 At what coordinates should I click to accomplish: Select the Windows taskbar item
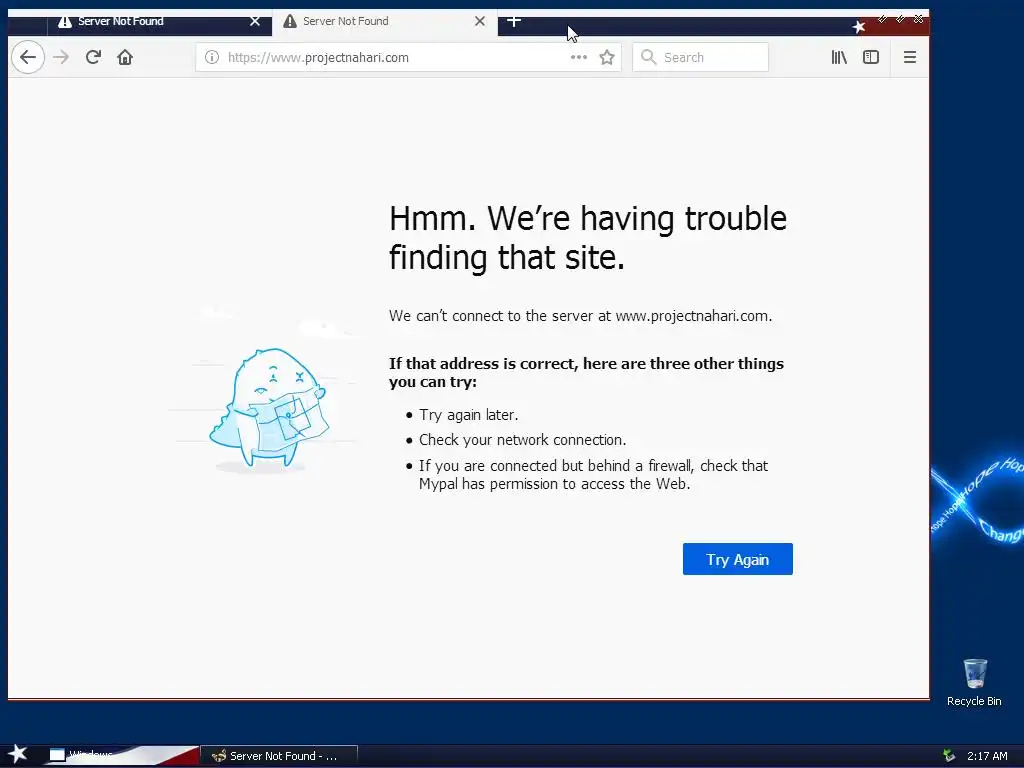pyautogui.click(x=121, y=756)
